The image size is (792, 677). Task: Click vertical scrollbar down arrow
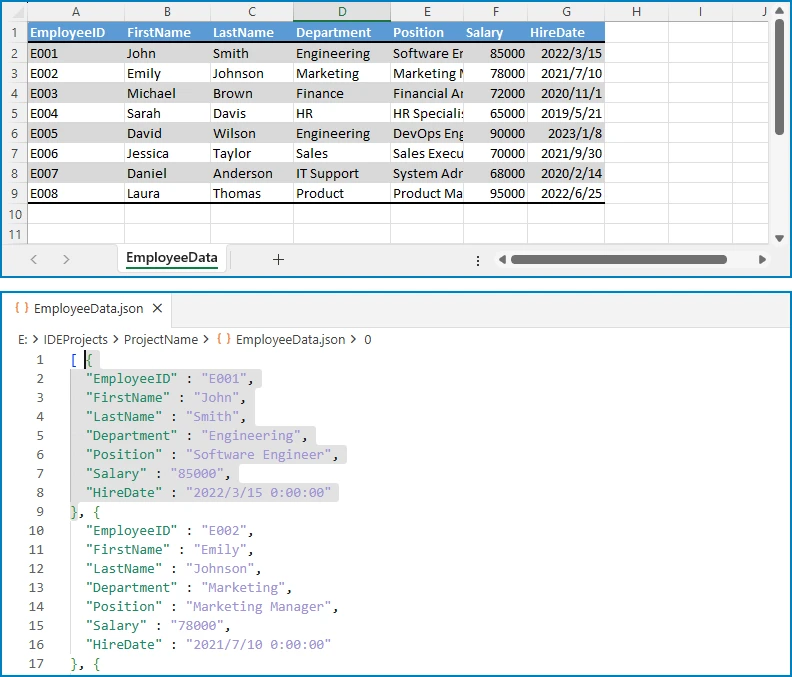779,238
